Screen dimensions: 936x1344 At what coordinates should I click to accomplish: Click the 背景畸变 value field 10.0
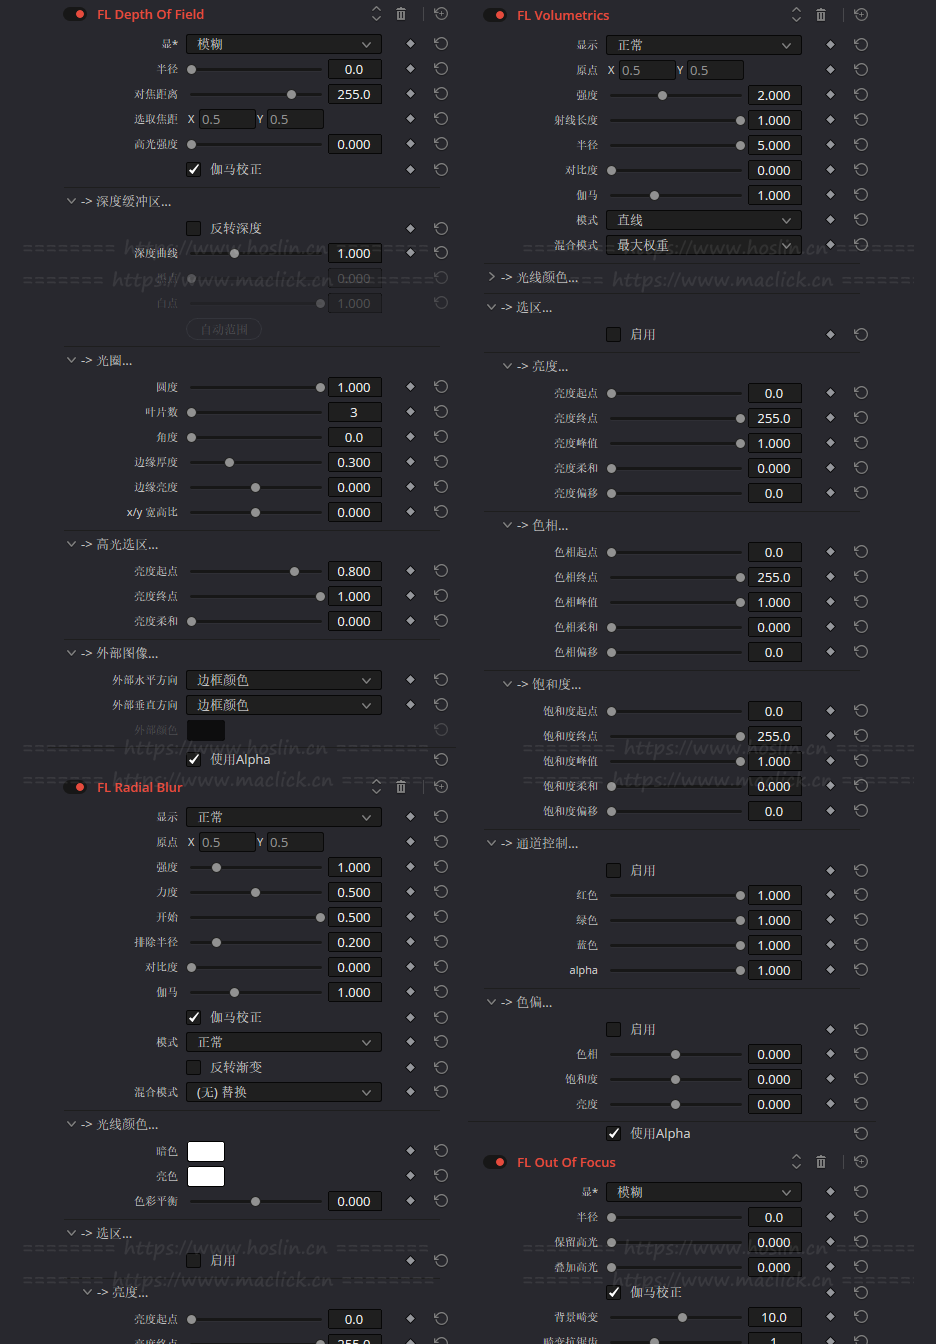click(x=774, y=1317)
